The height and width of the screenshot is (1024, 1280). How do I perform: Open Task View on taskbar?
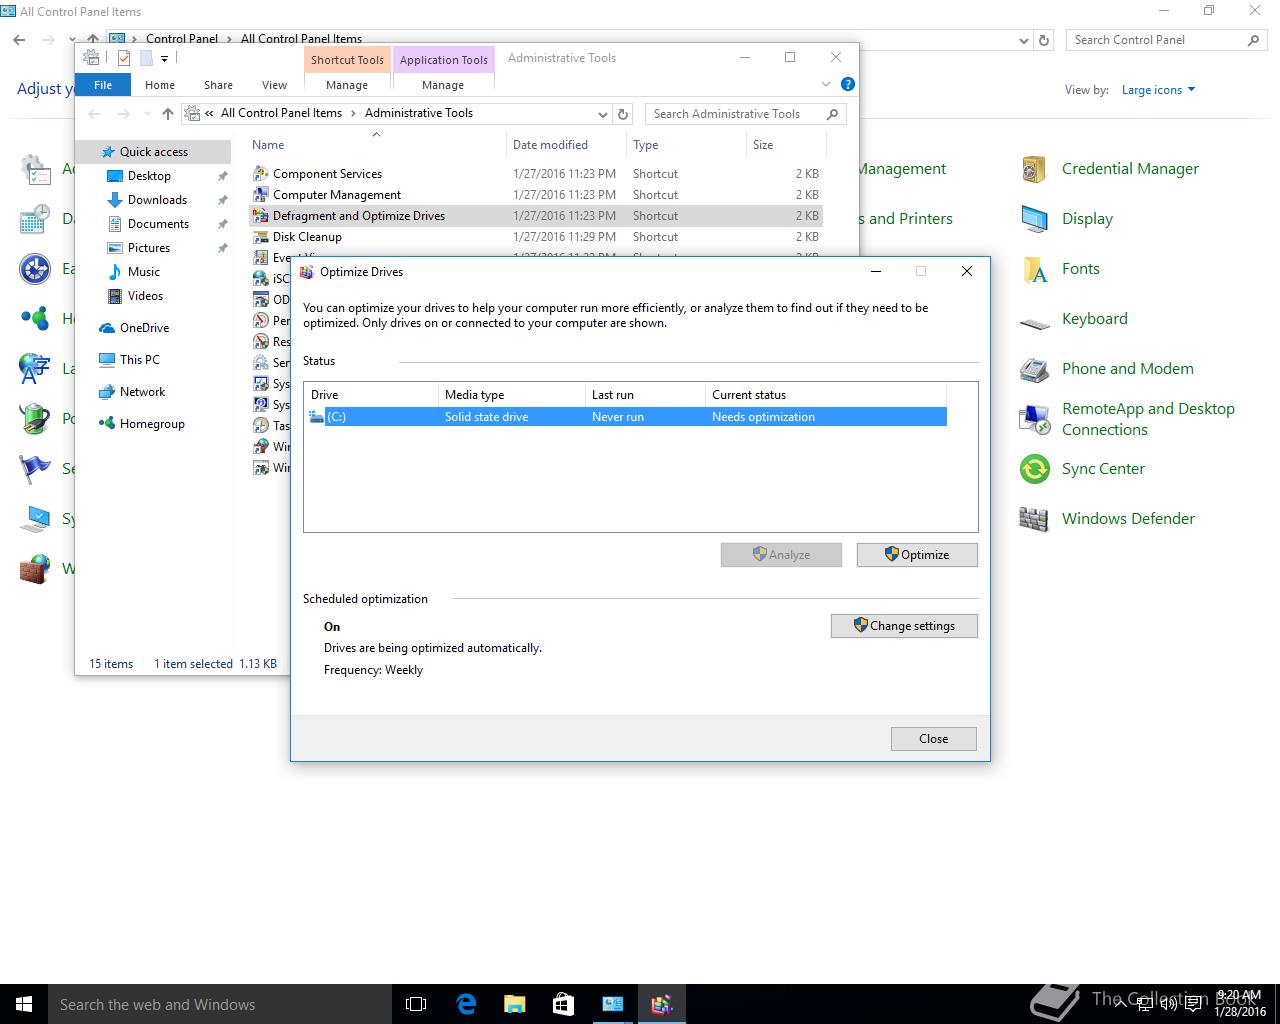pos(416,1004)
